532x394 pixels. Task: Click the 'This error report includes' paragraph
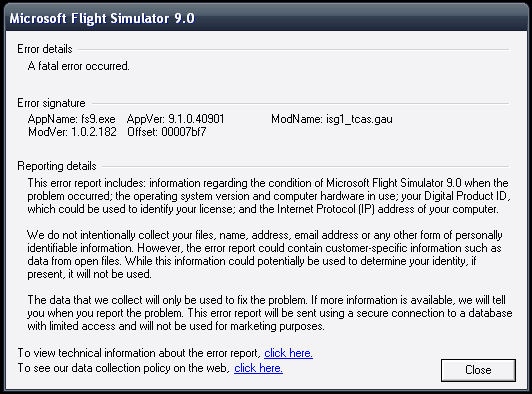(269, 196)
